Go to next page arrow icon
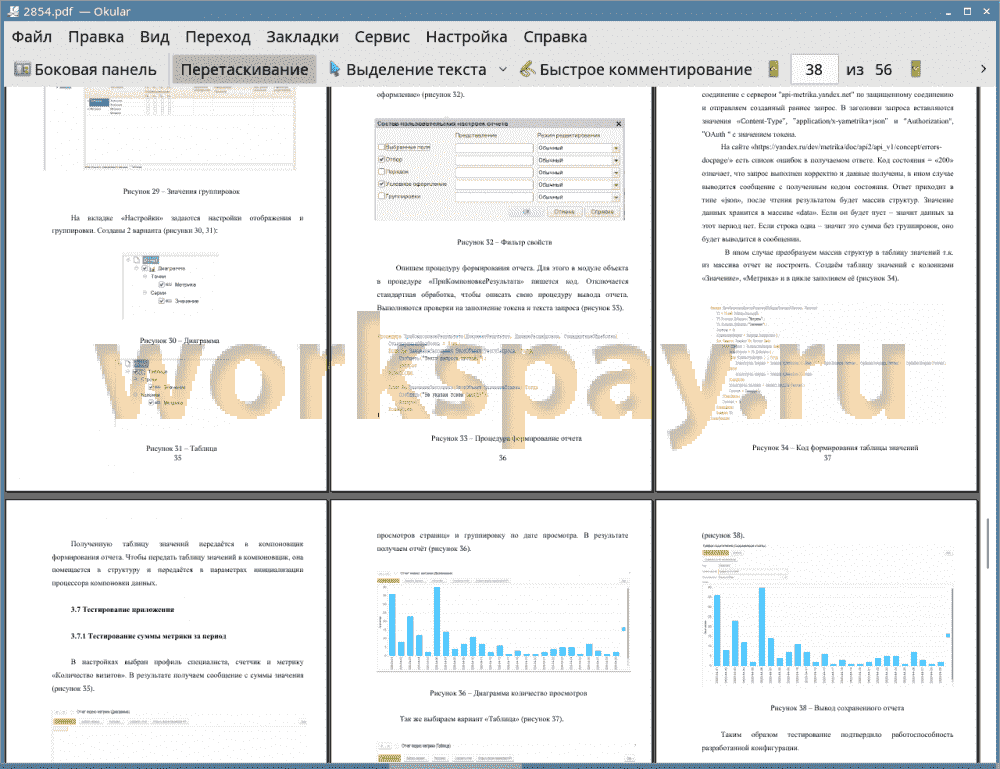 [x=916, y=69]
